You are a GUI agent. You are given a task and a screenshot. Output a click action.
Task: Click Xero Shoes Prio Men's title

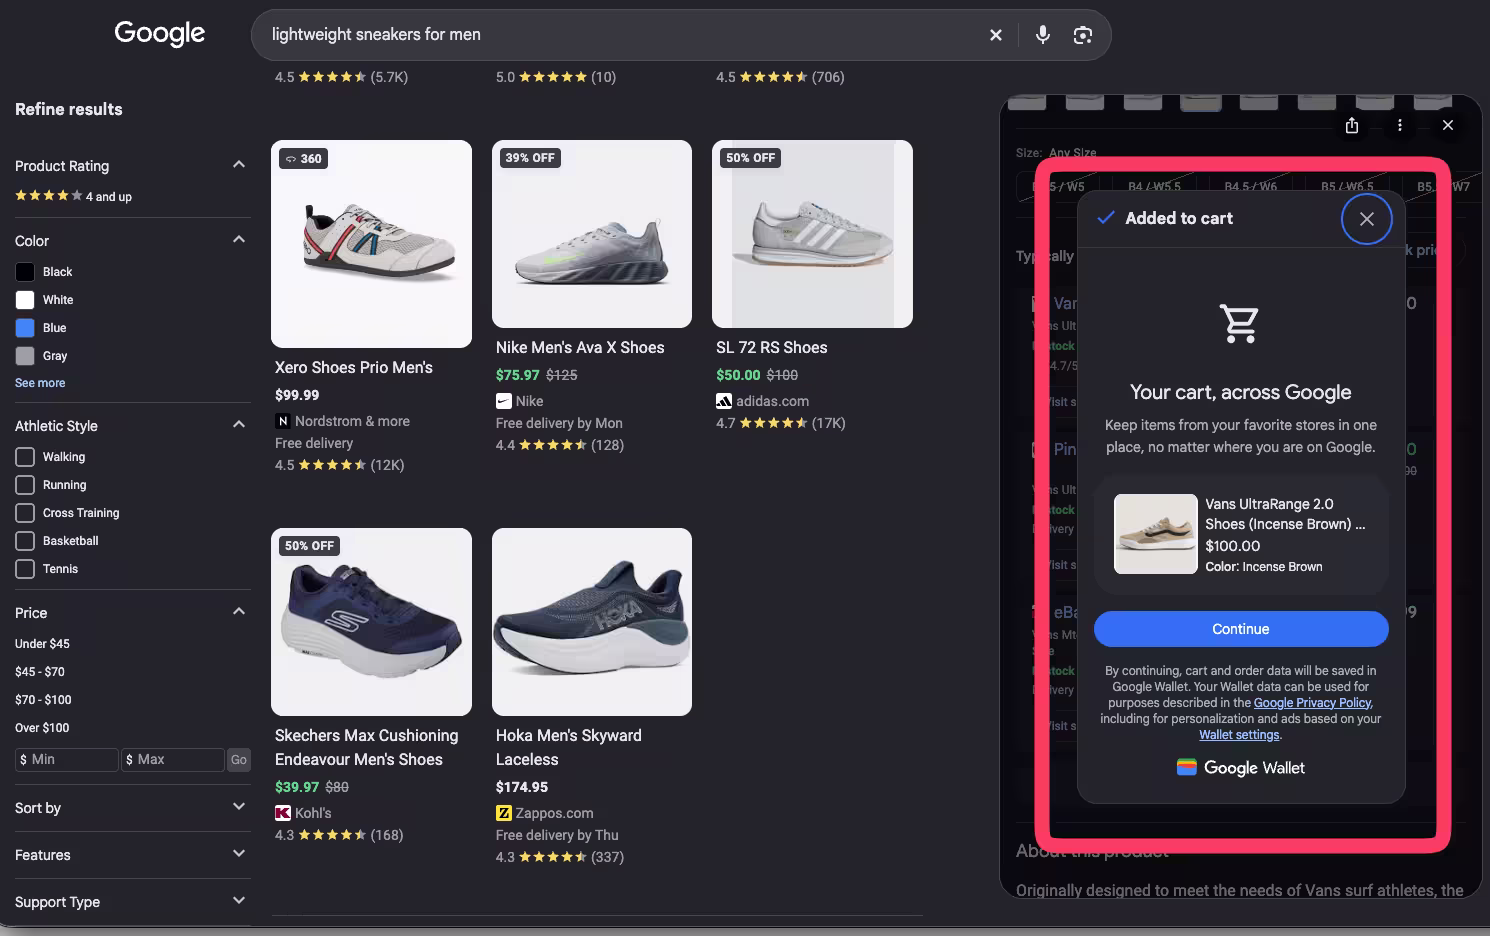[x=354, y=368]
